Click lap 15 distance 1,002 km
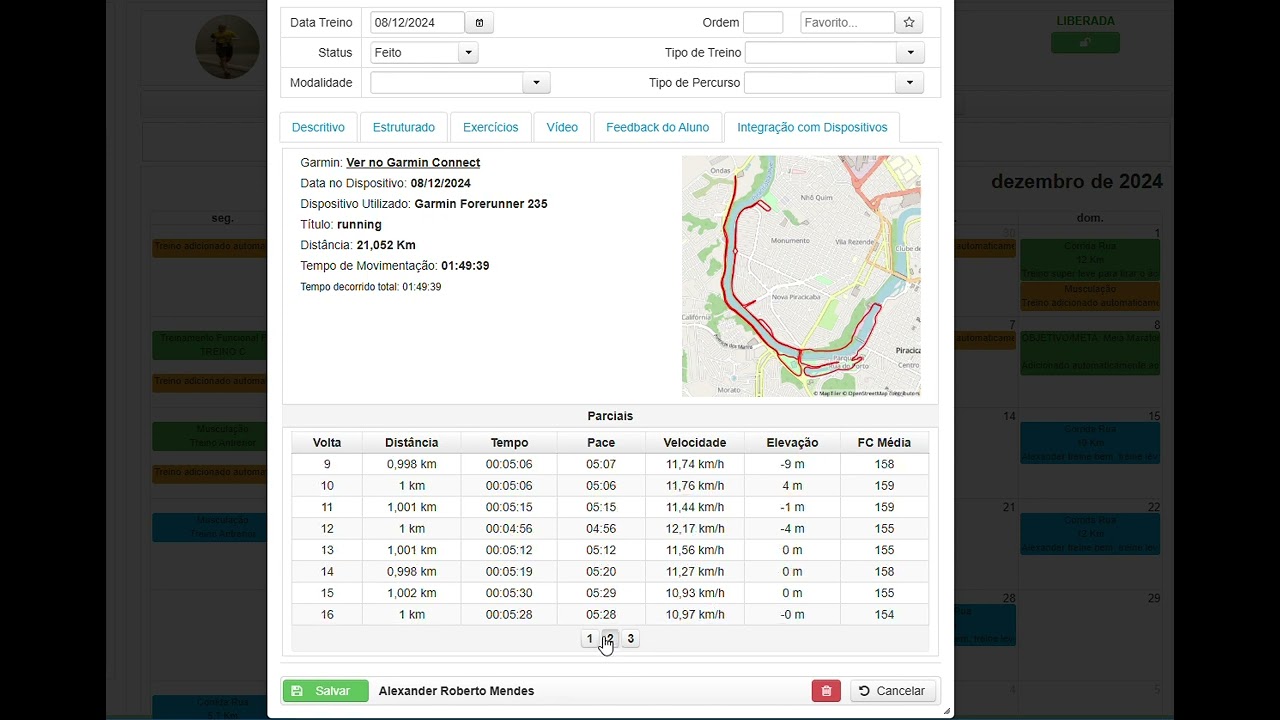The image size is (1280, 720). (412, 593)
